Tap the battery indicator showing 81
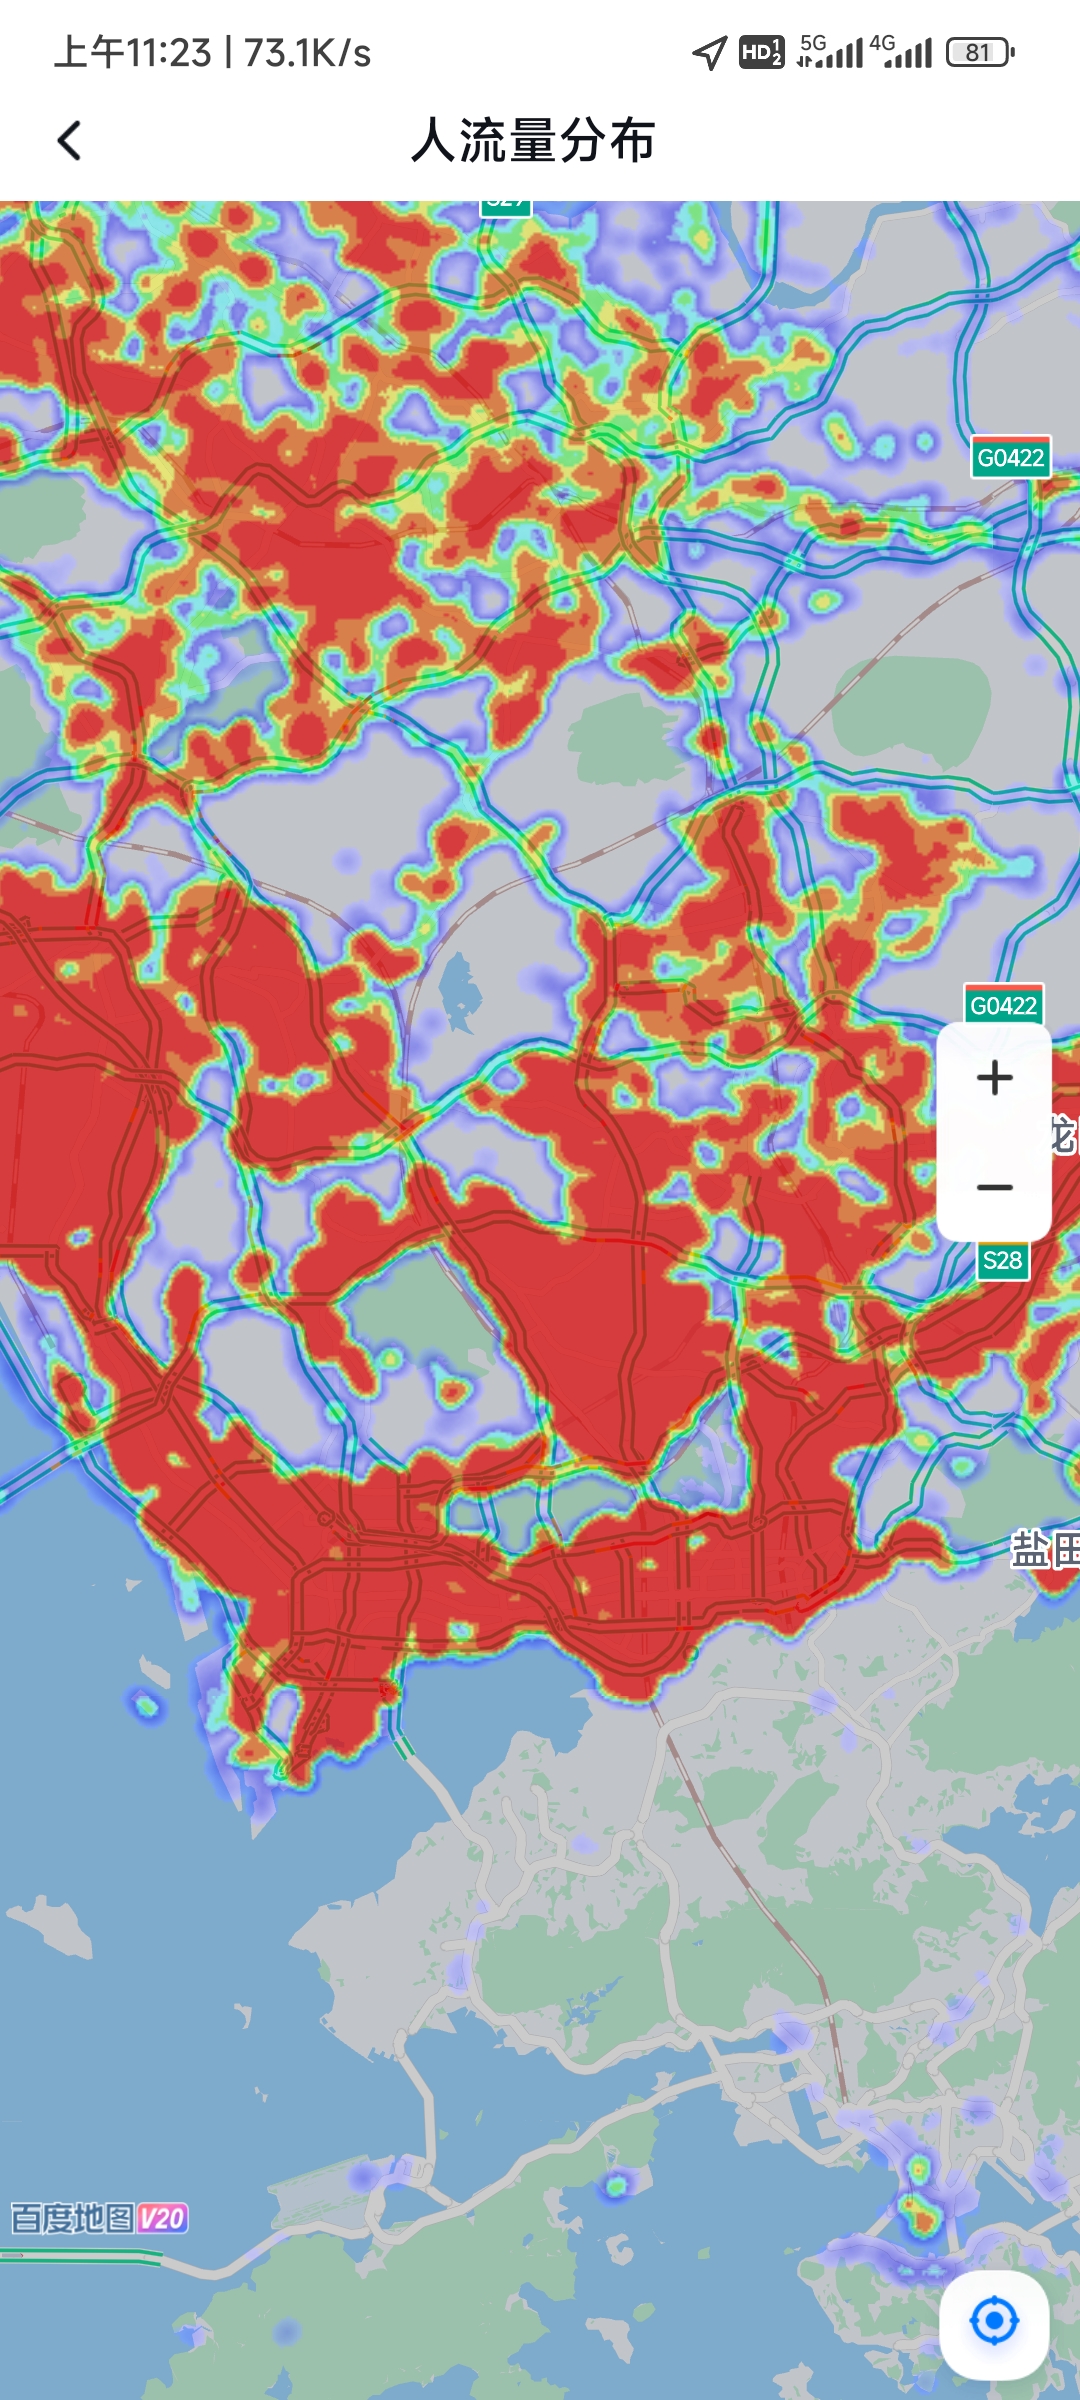The height and width of the screenshot is (2400, 1080). [980, 52]
